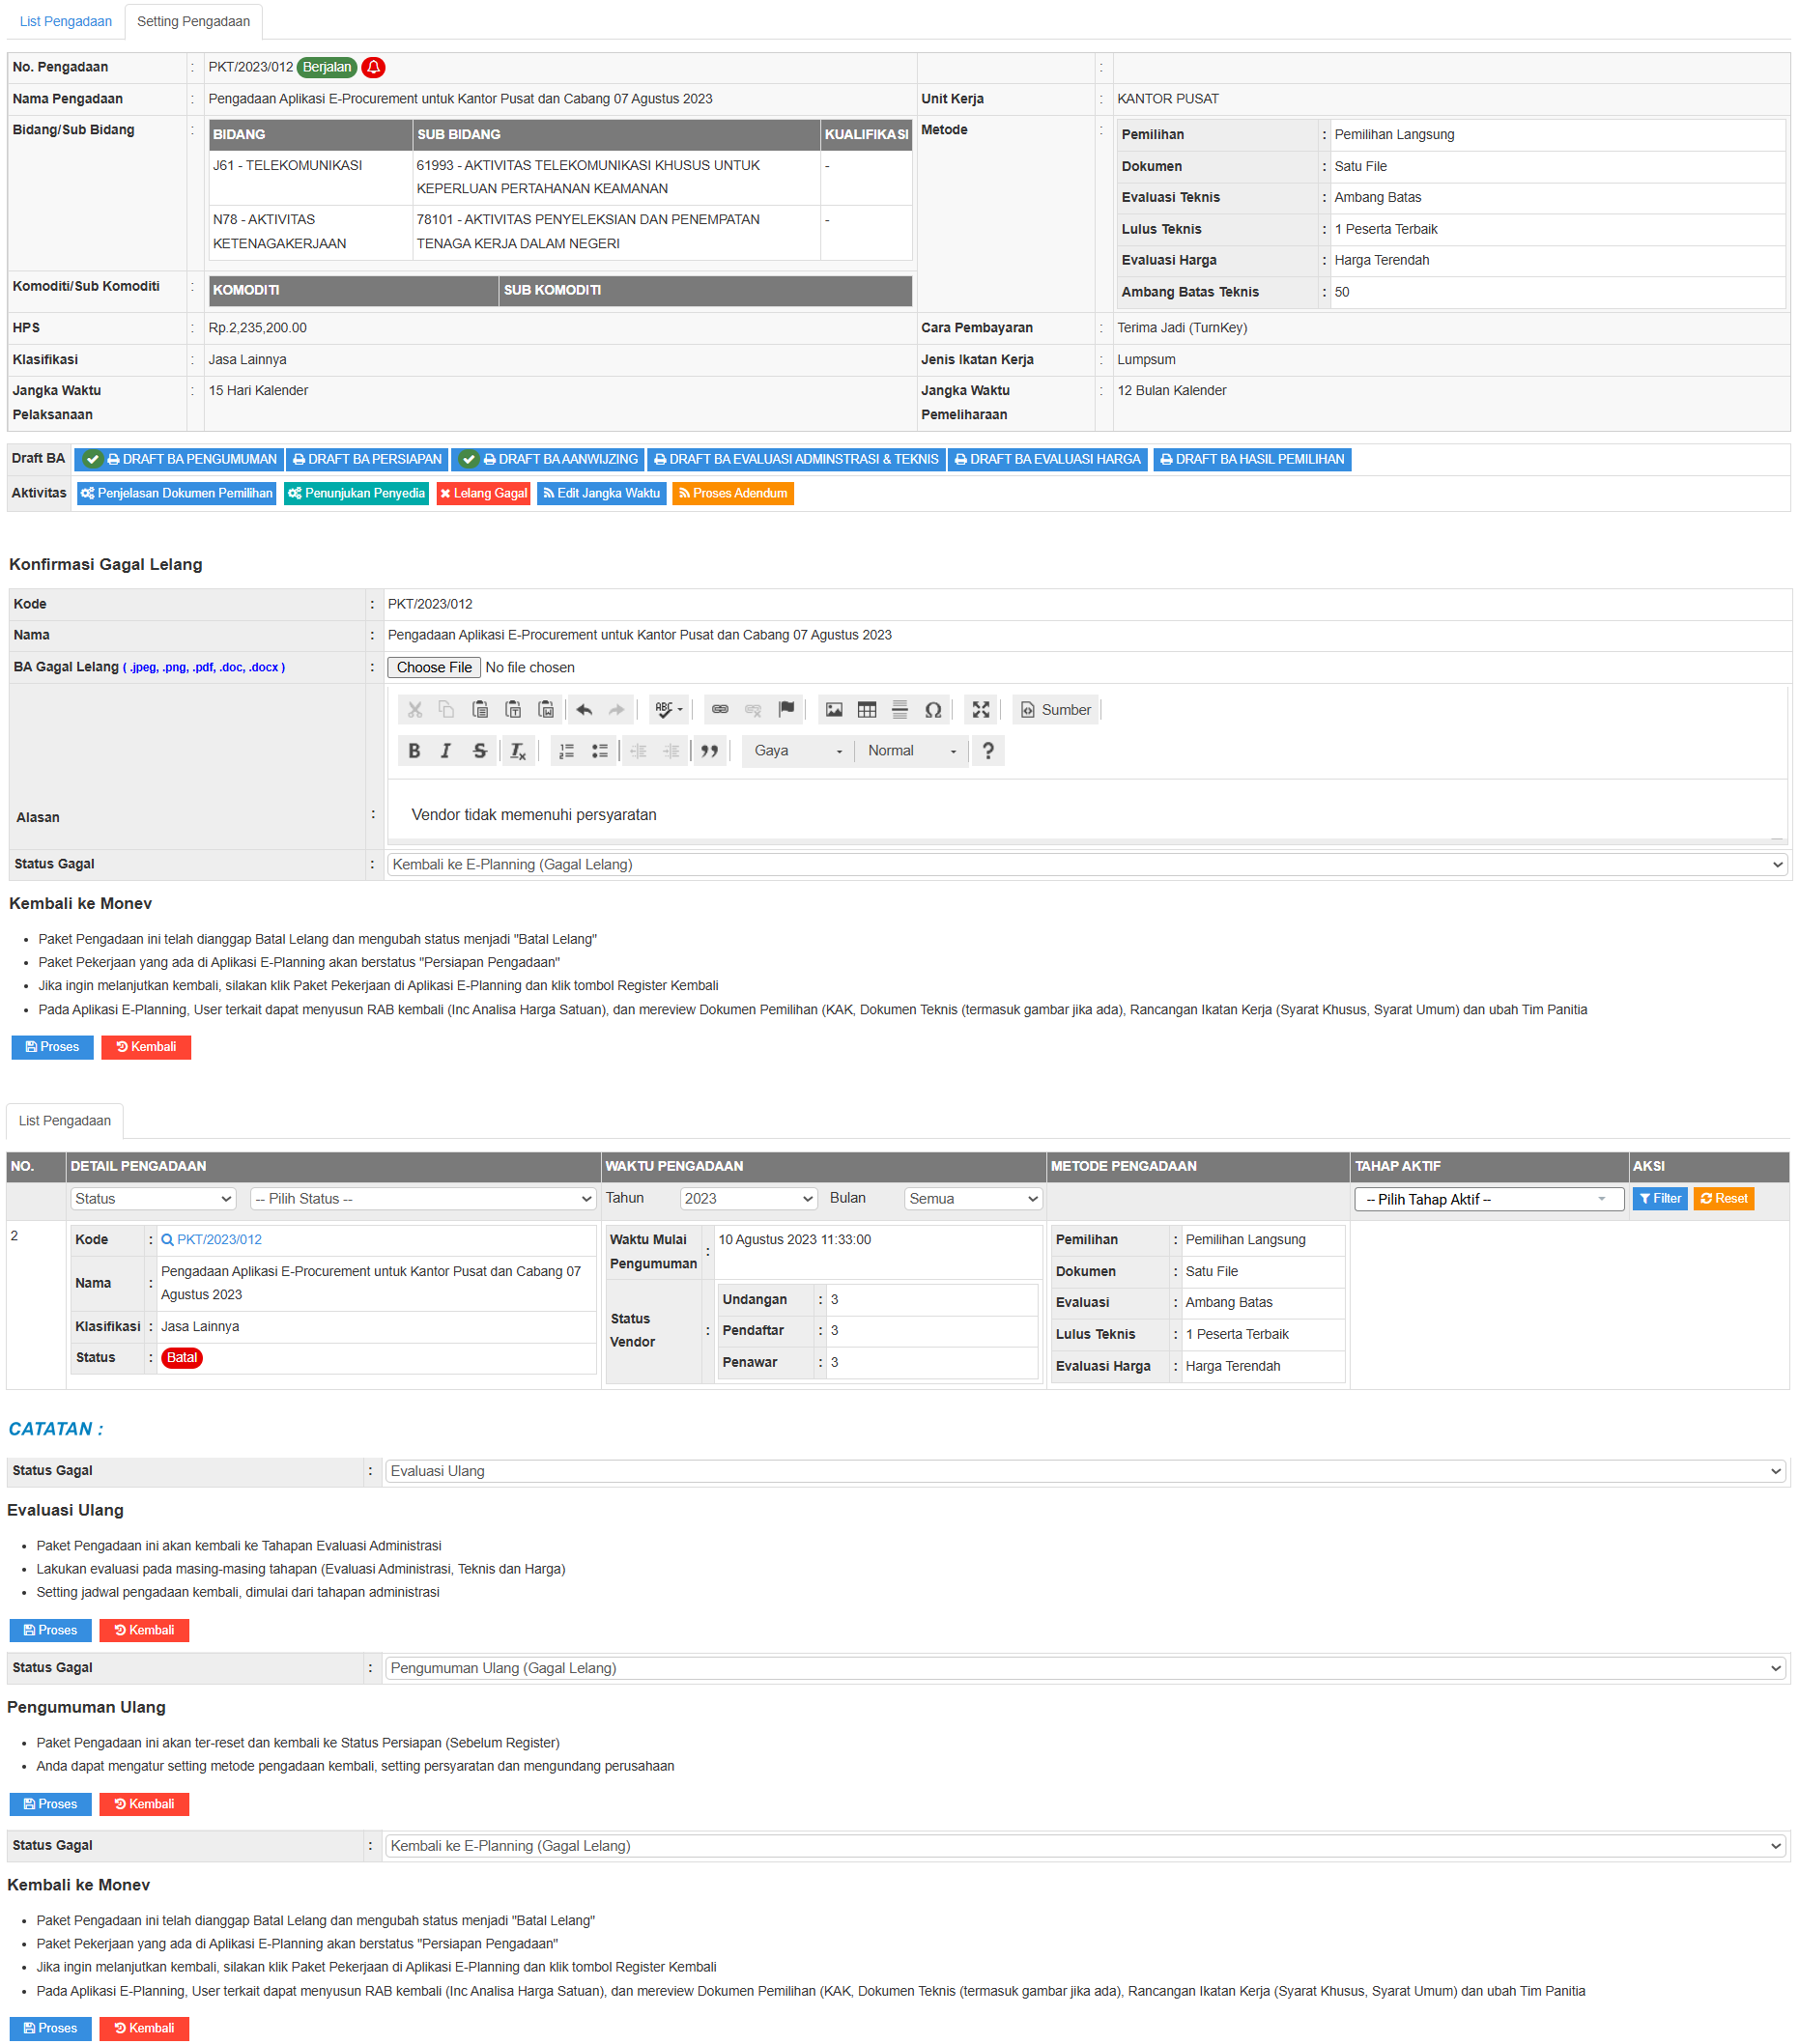Open Draft BA Persiapan
Viewport: 1799px width, 2044px height.
(367, 460)
